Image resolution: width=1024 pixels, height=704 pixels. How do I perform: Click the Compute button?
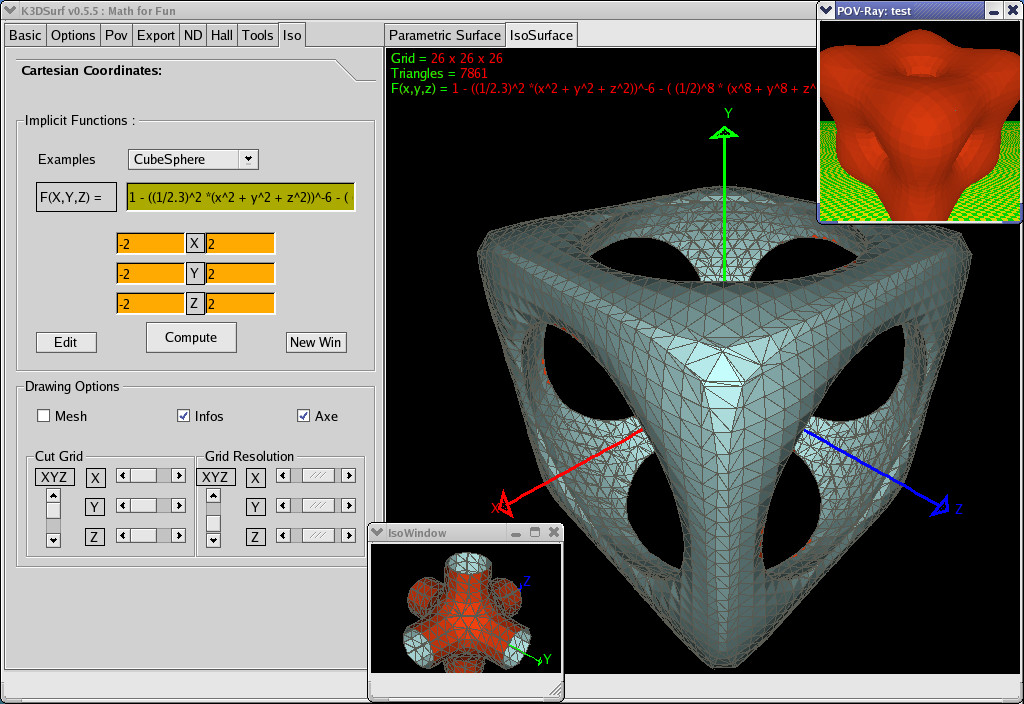191,338
